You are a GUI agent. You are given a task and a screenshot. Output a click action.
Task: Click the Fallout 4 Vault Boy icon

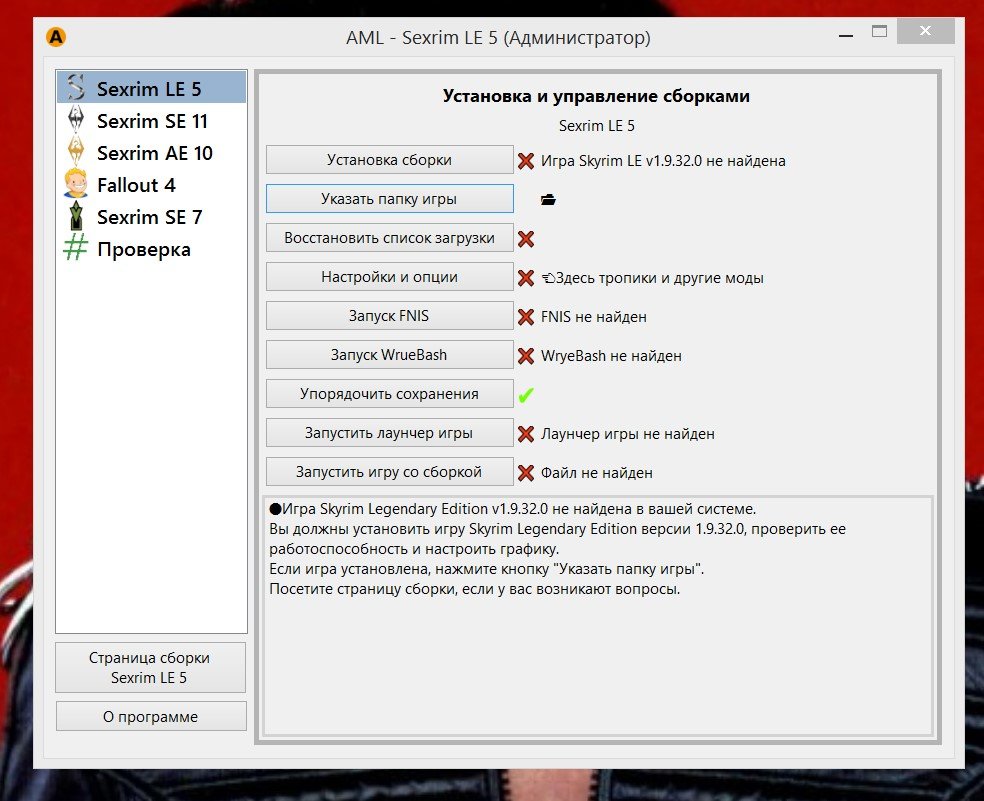(x=75, y=185)
